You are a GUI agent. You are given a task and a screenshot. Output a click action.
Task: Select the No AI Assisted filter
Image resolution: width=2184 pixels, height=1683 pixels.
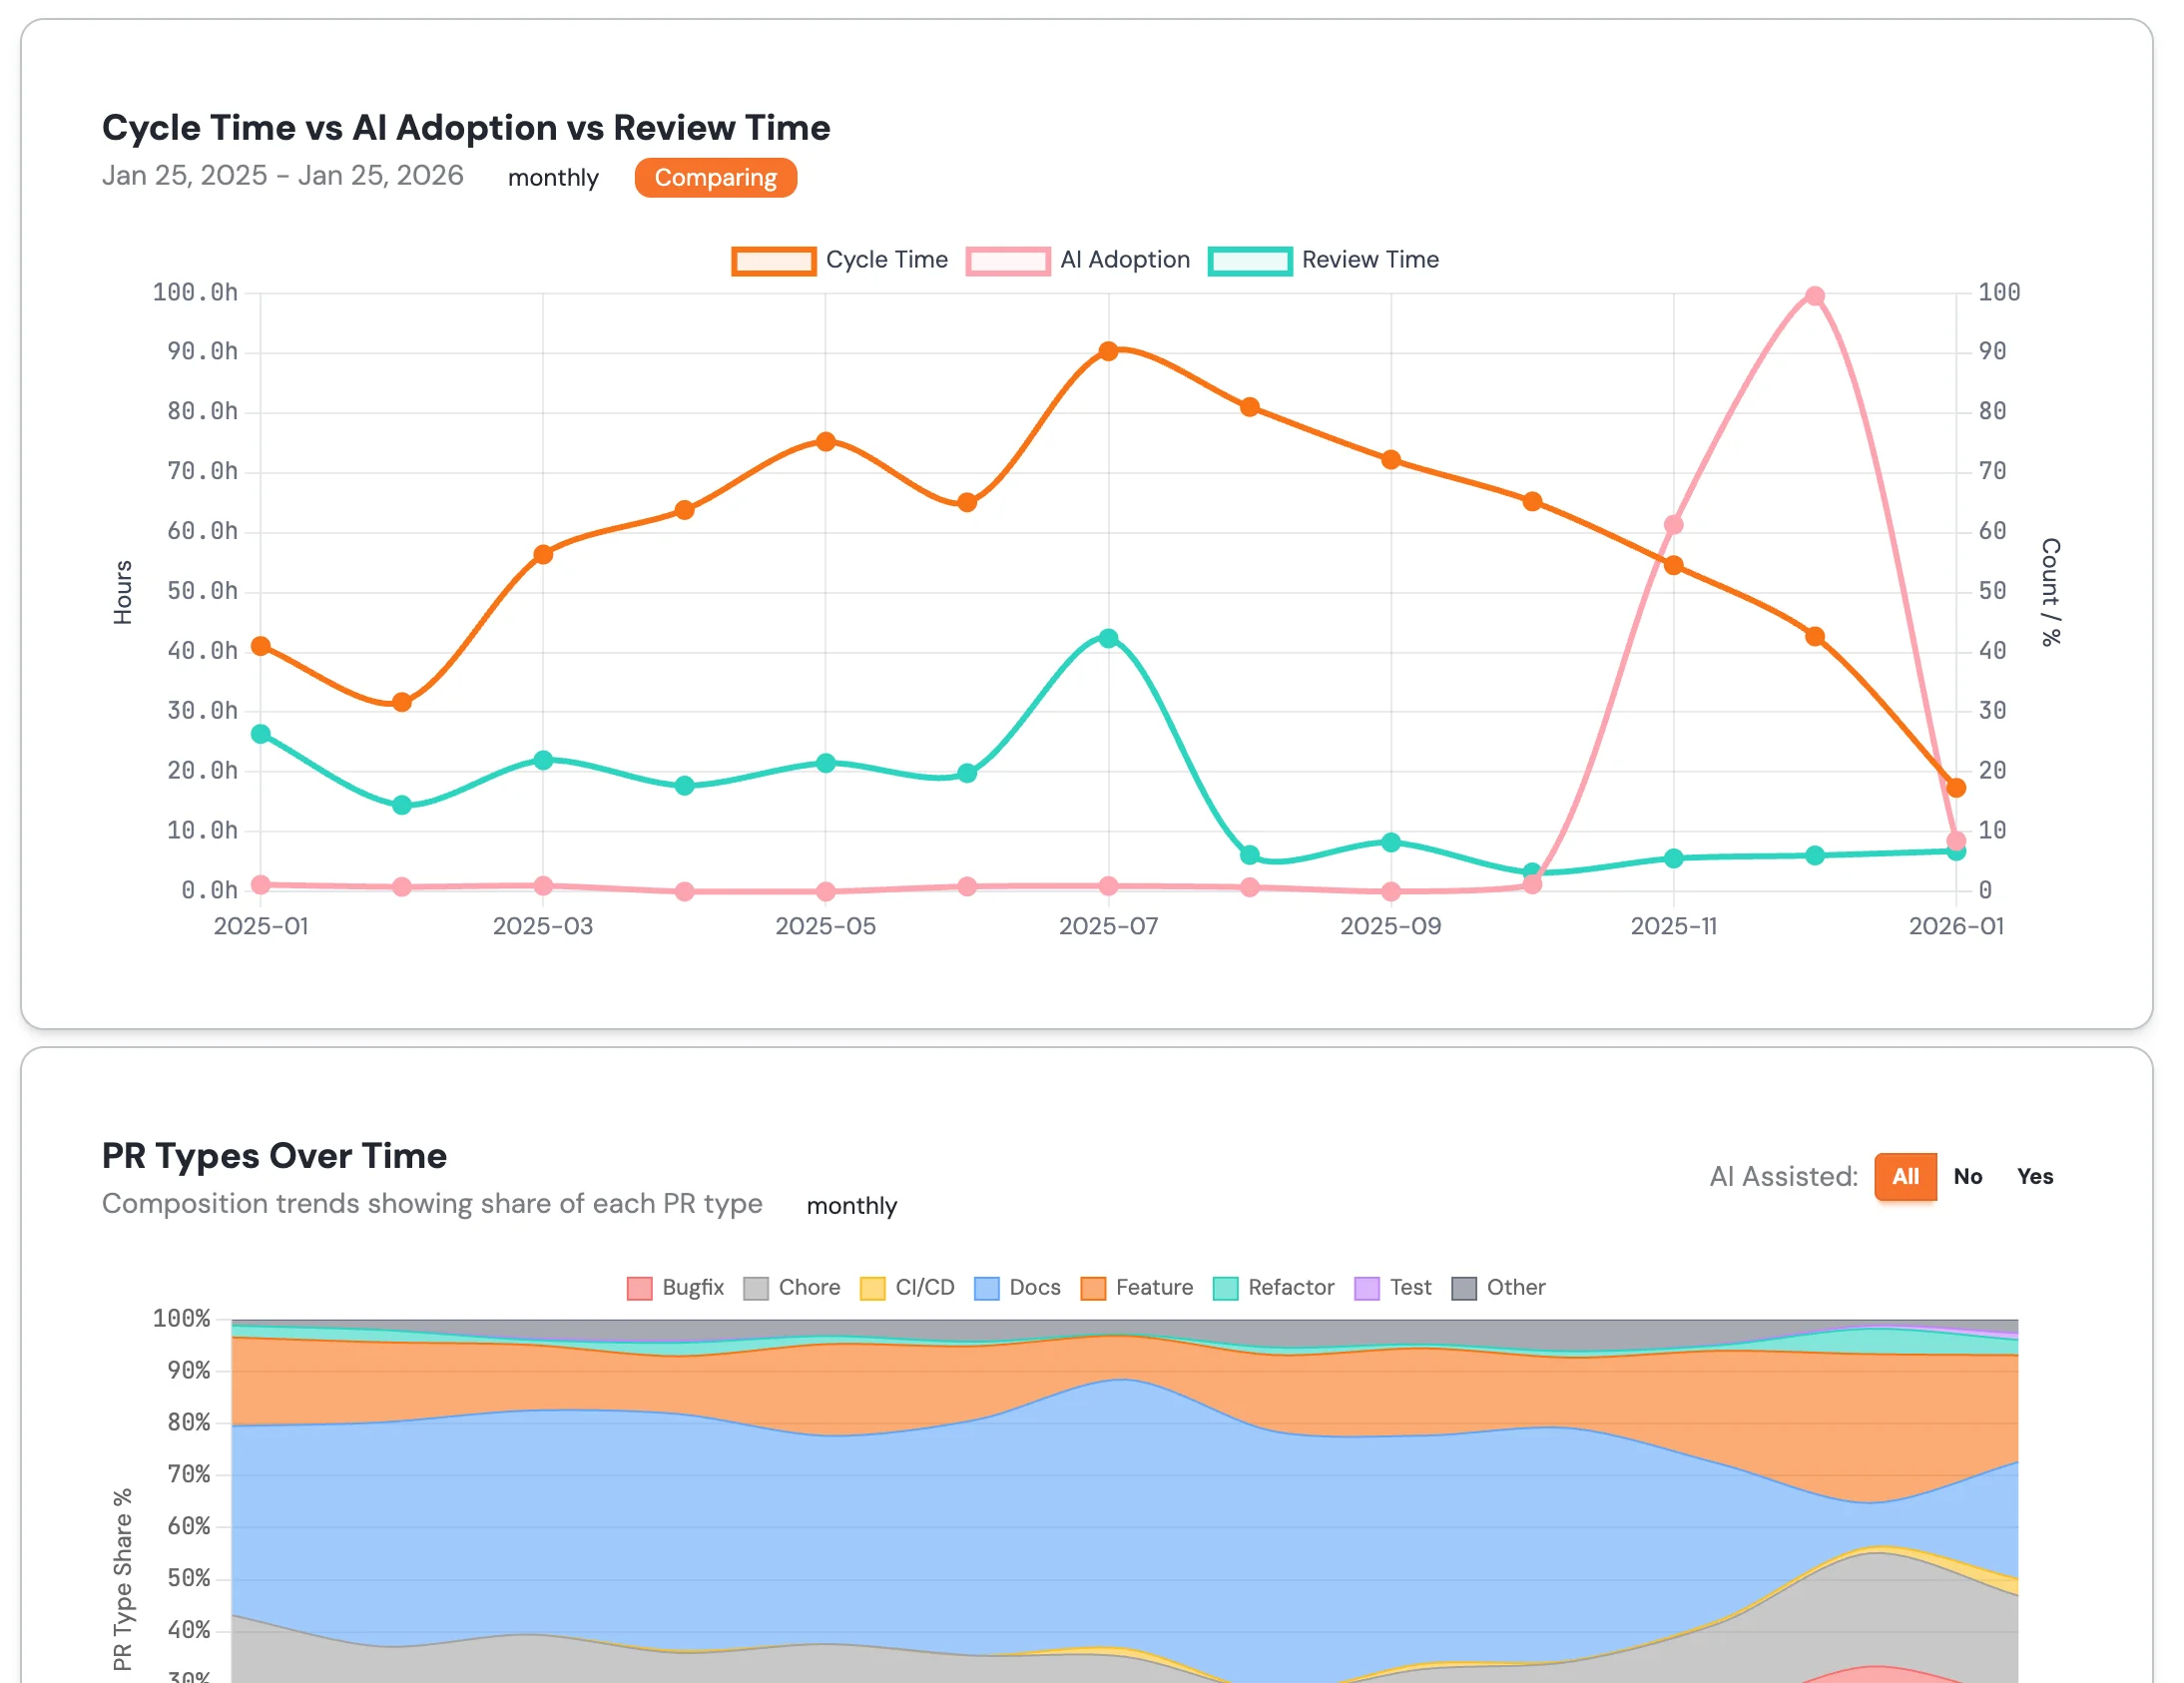pyautogui.click(x=1967, y=1176)
